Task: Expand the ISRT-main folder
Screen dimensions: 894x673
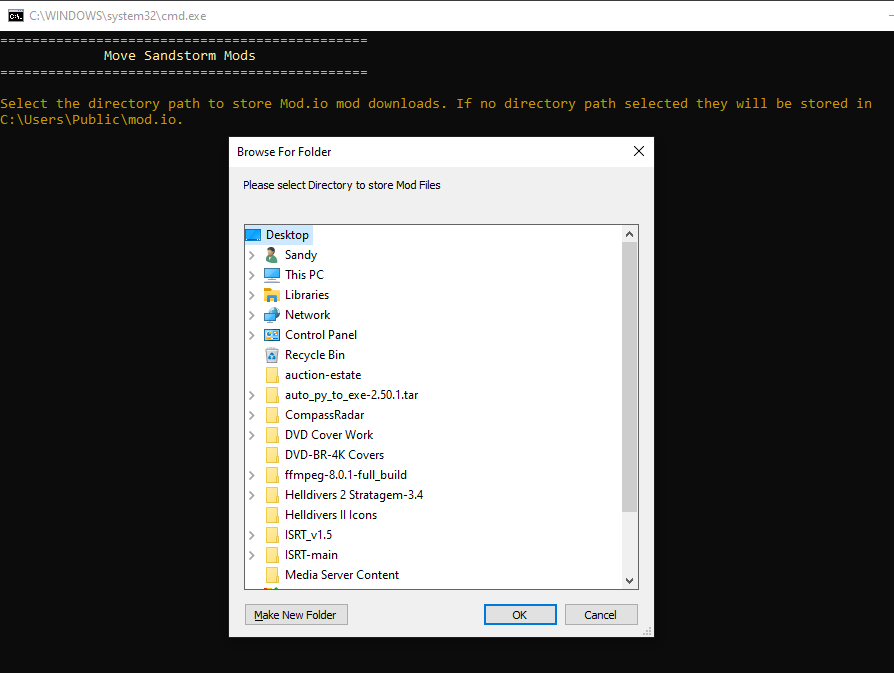Action: pyautogui.click(x=251, y=555)
